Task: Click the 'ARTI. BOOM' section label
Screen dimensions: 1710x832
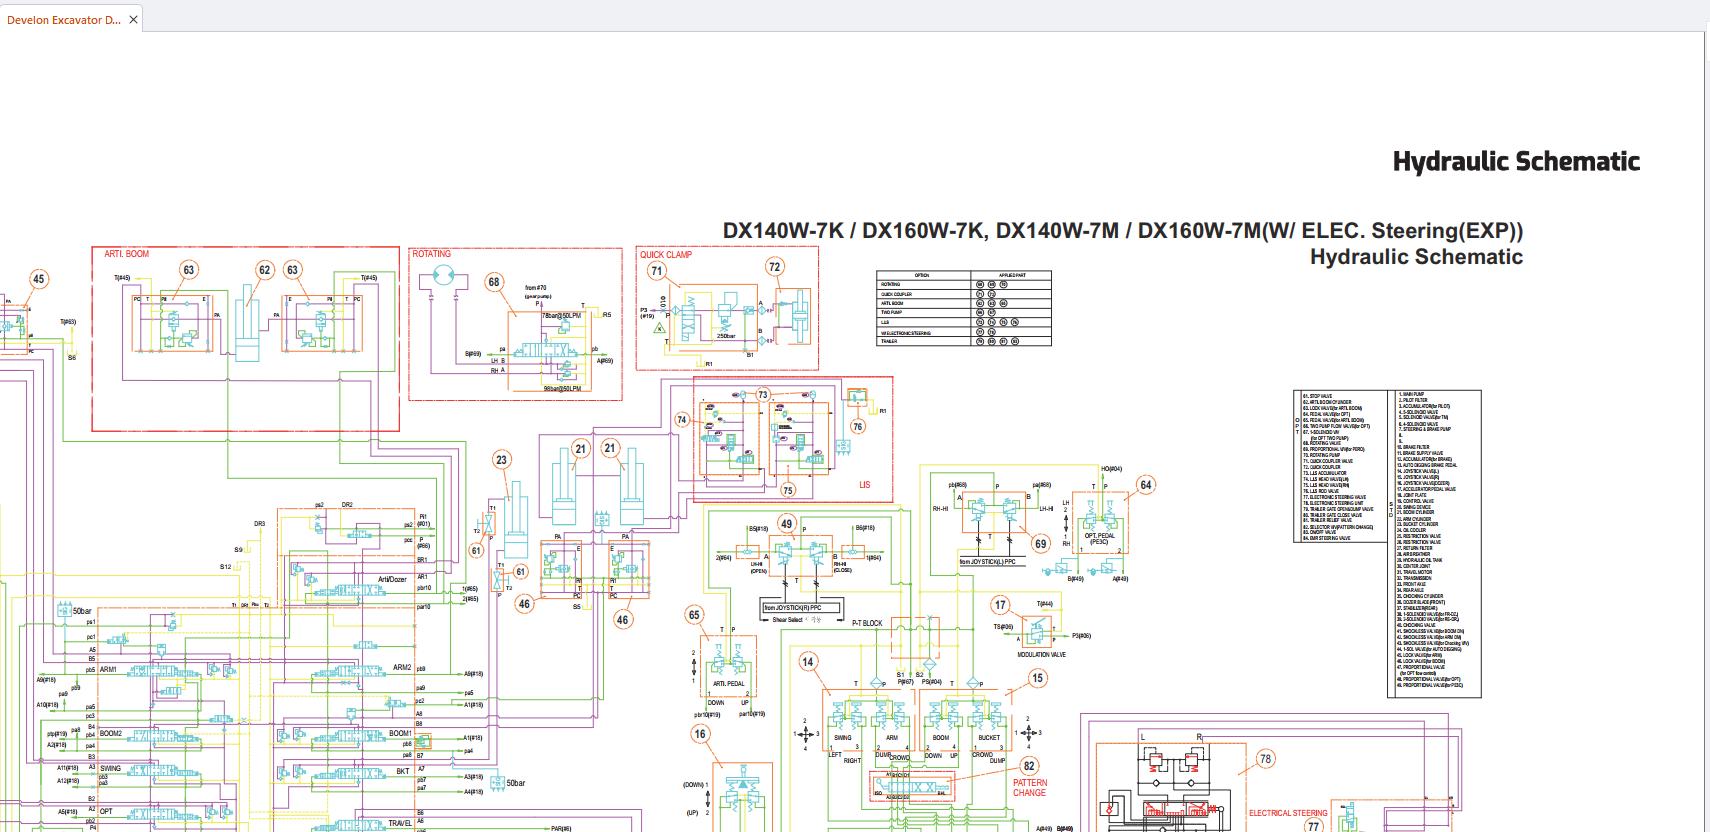Action: [126, 254]
